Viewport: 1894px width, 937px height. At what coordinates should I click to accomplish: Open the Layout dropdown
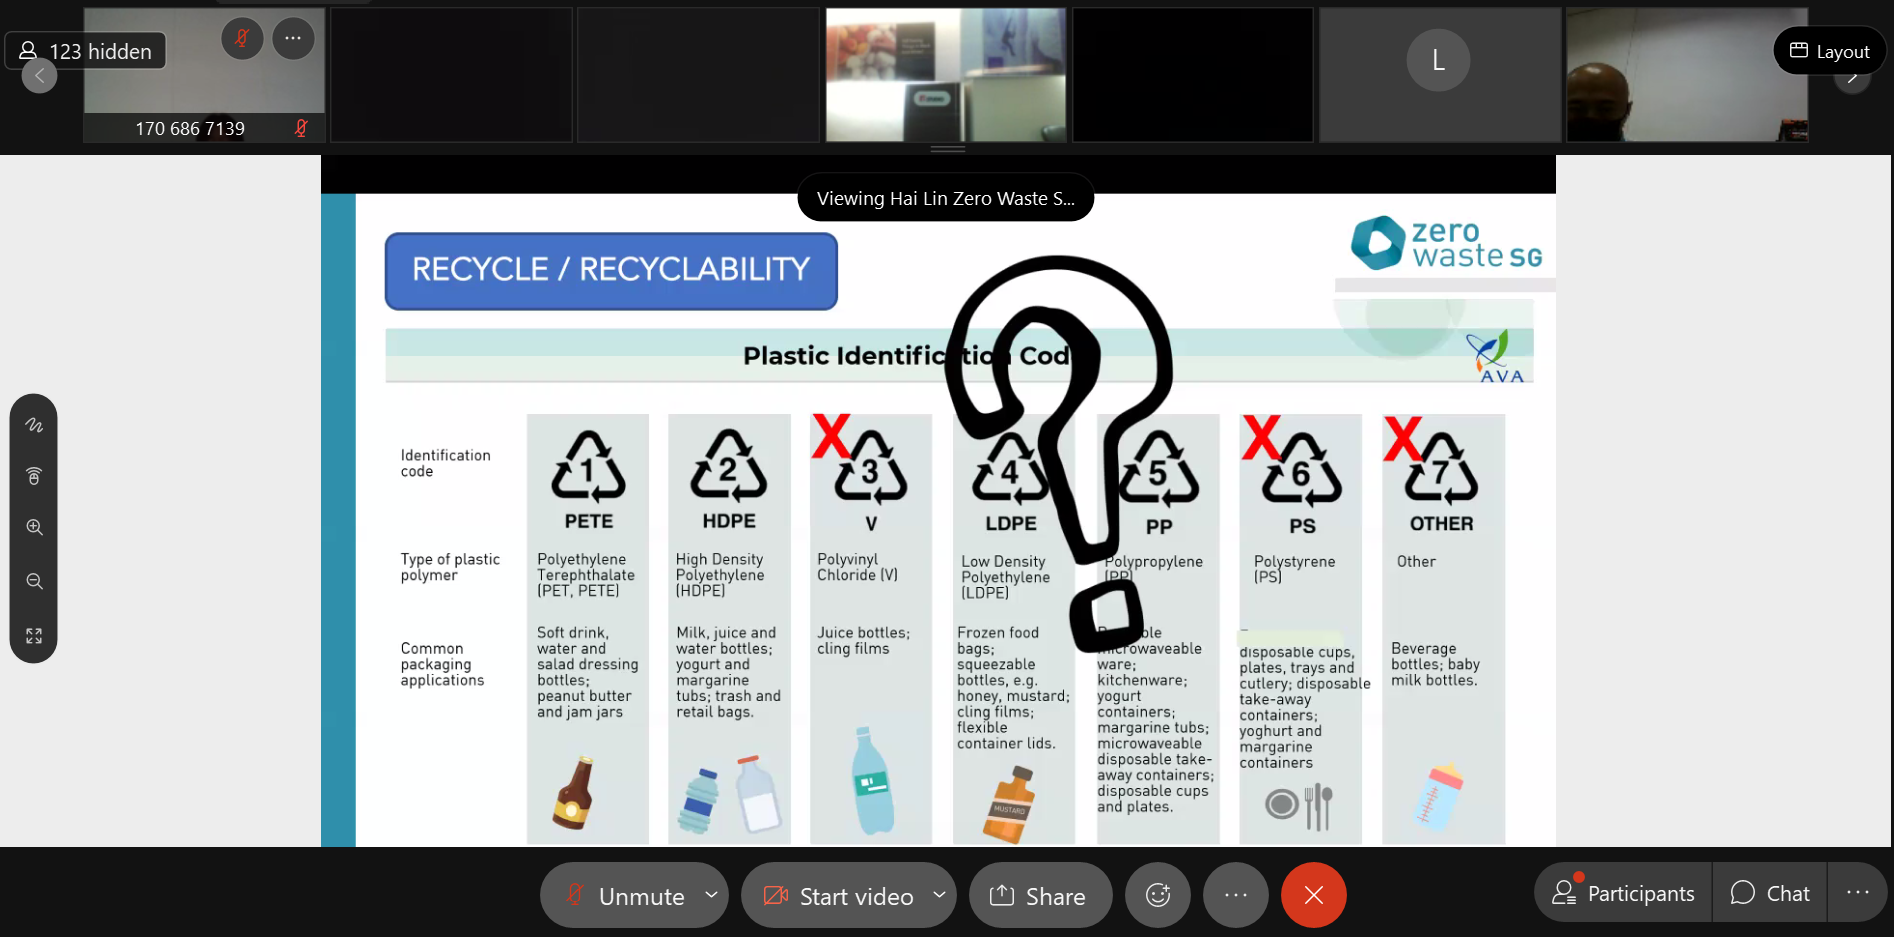[1829, 51]
